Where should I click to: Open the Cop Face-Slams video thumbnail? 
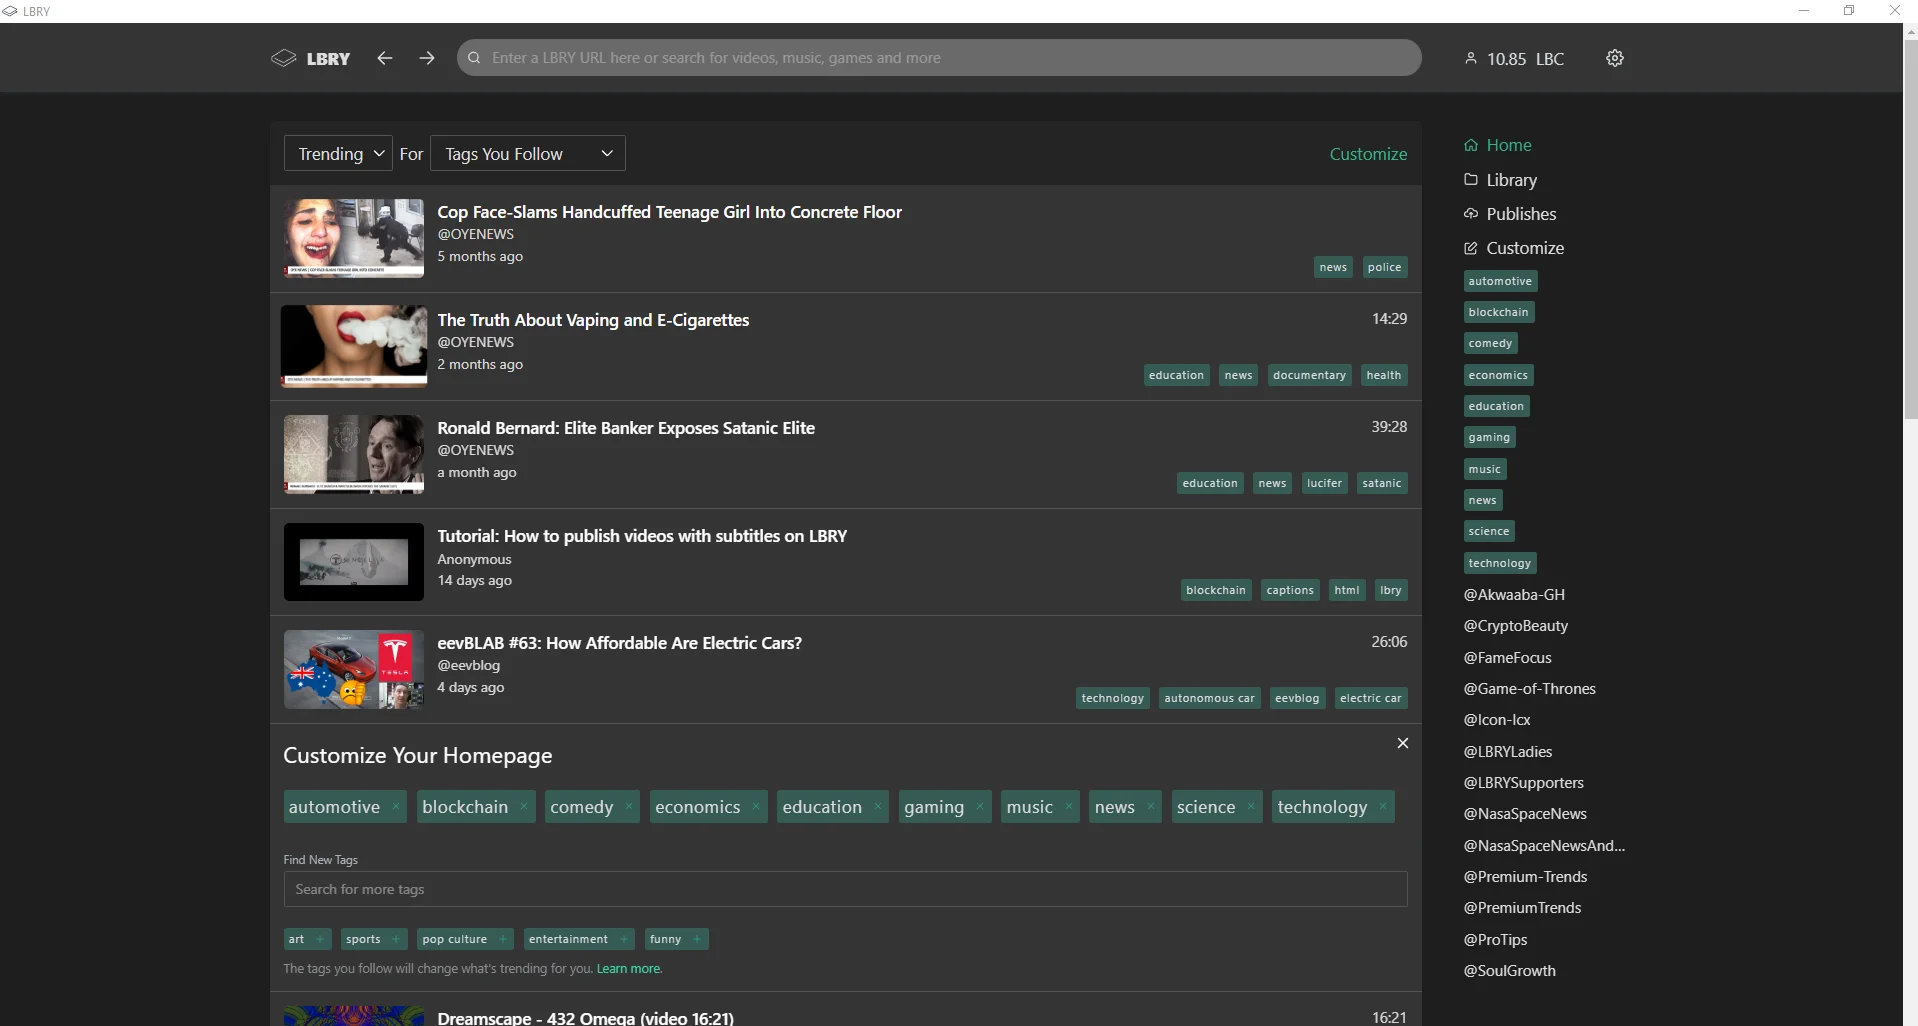[x=354, y=238]
